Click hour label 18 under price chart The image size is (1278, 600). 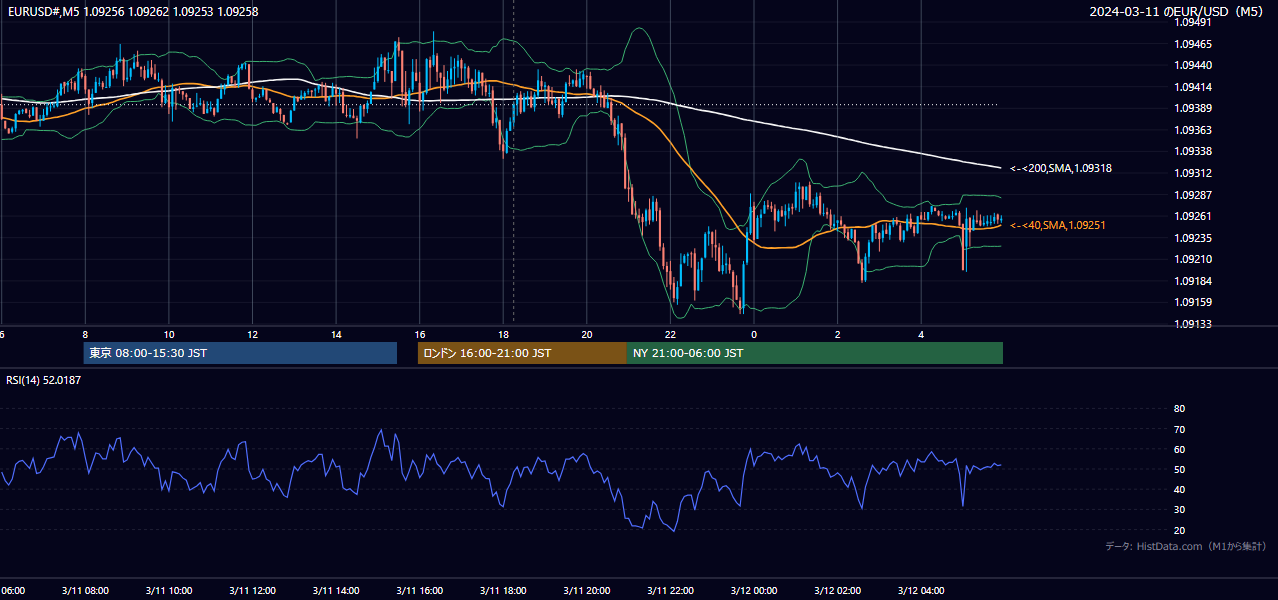click(503, 335)
